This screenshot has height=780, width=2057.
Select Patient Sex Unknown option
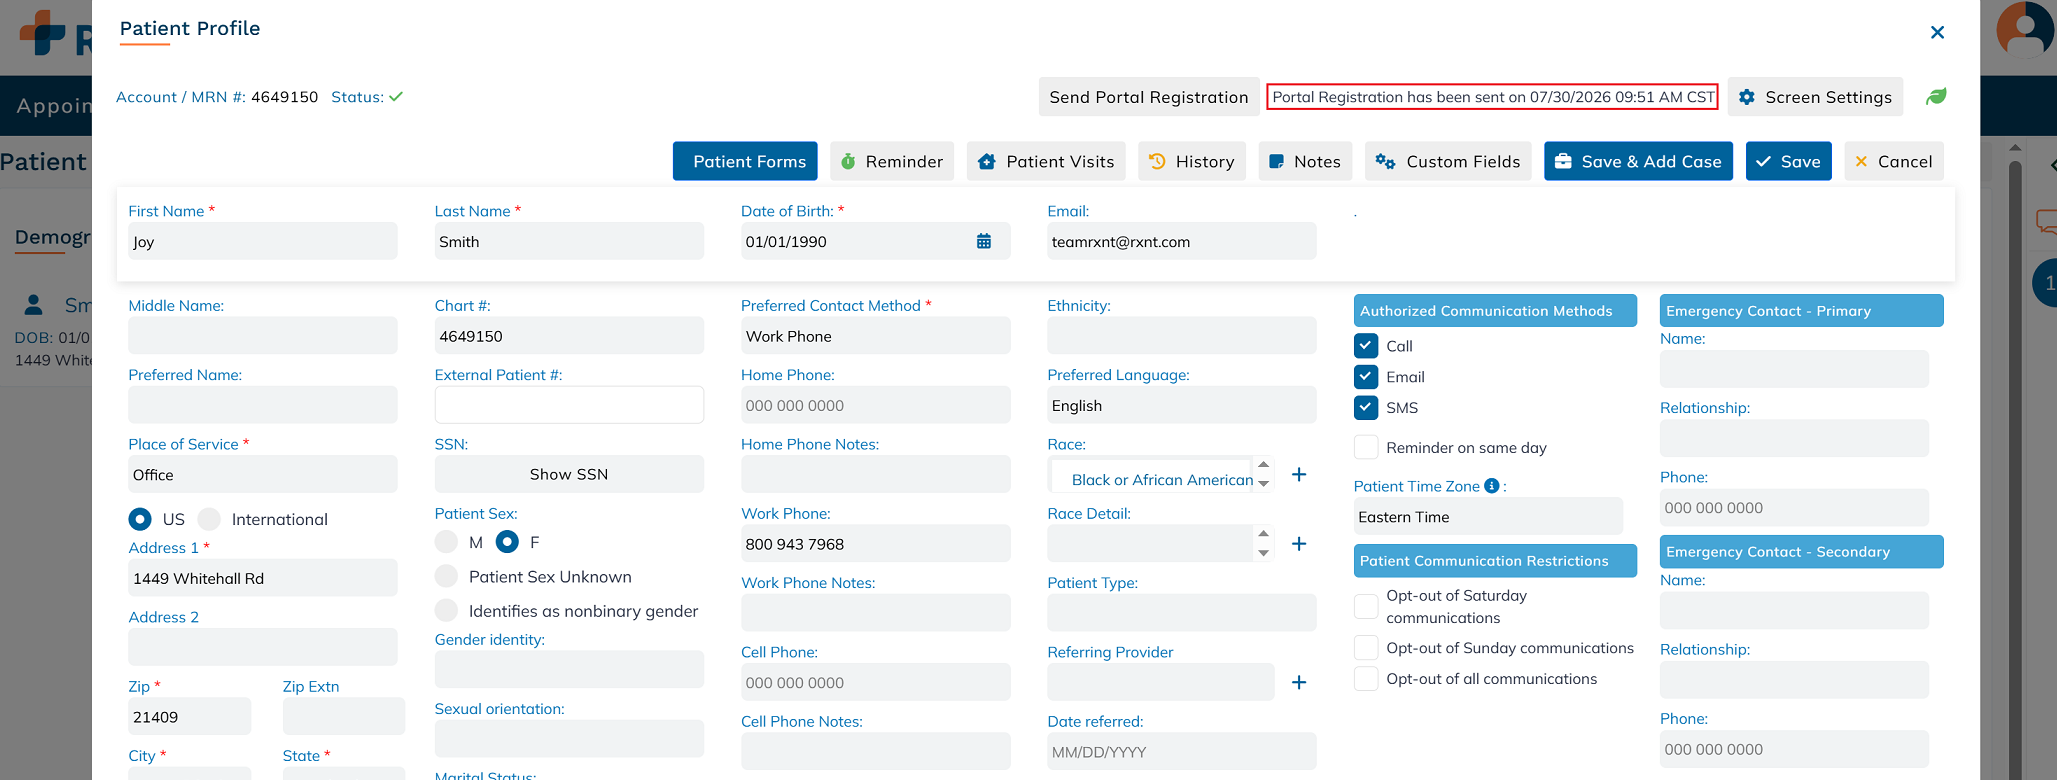point(447,576)
